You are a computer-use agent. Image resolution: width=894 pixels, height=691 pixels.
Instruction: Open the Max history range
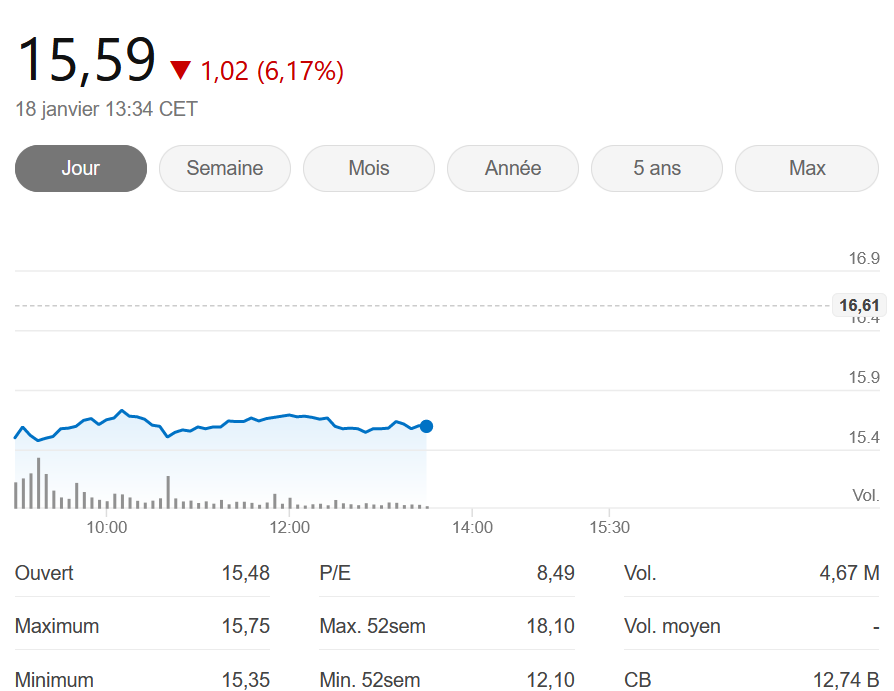coord(807,168)
